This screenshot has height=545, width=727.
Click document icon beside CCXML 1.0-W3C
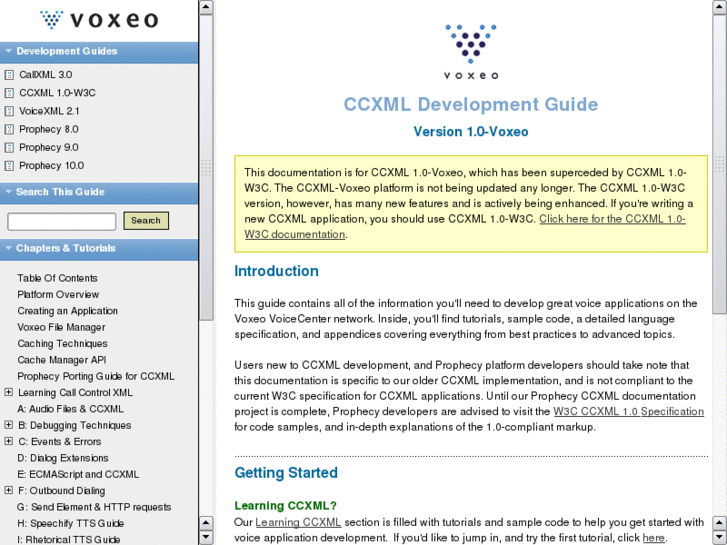pyautogui.click(x=9, y=93)
